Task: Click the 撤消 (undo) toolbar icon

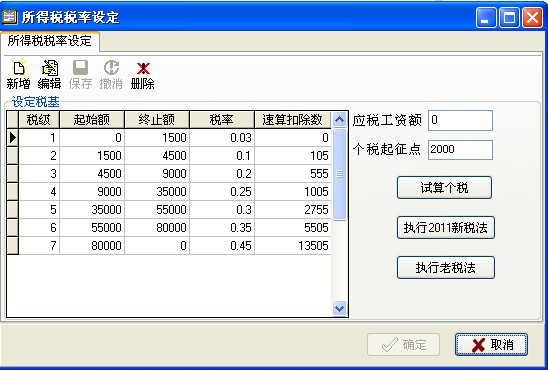Action: pos(111,74)
